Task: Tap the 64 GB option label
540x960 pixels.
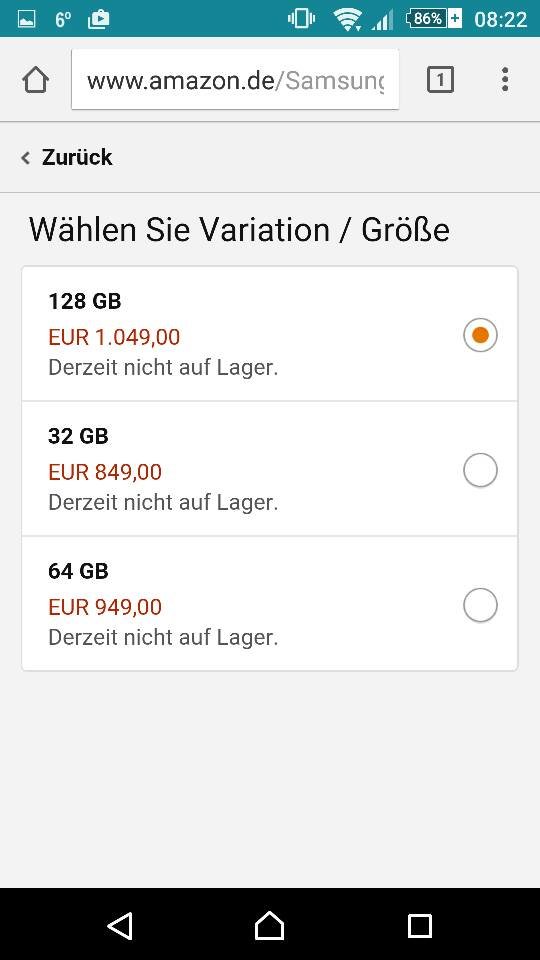Action: click(78, 571)
